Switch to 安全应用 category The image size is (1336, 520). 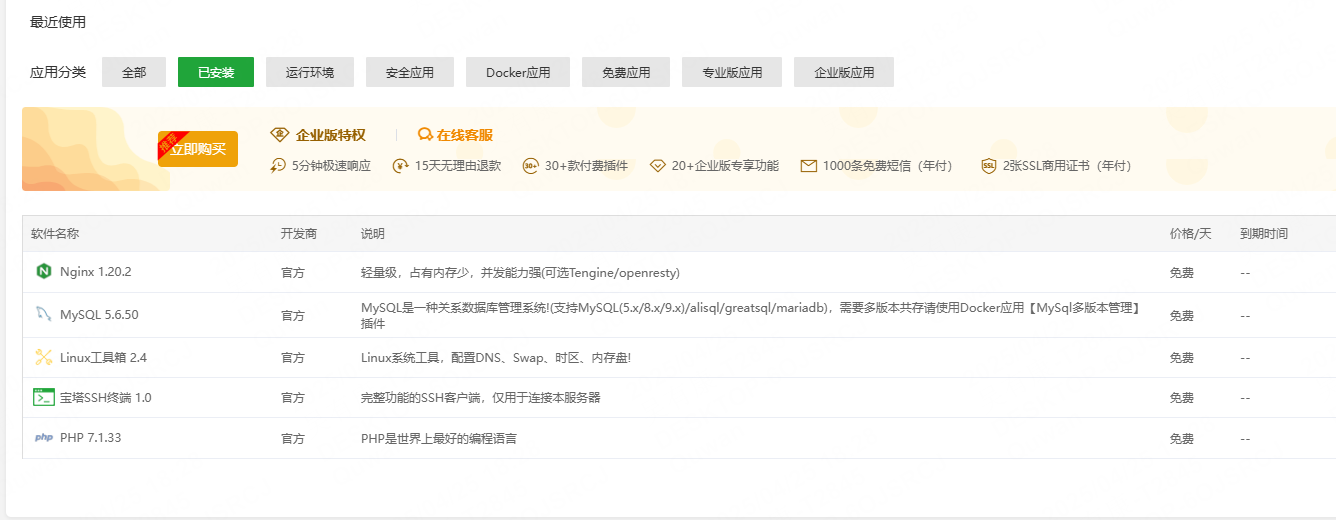(x=410, y=72)
